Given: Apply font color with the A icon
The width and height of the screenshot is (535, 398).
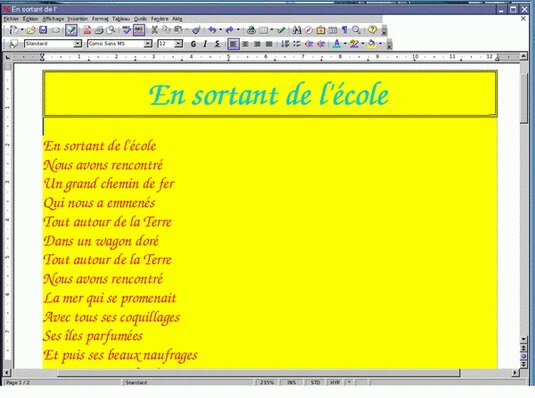Looking at the screenshot, I should (x=337, y=44).
